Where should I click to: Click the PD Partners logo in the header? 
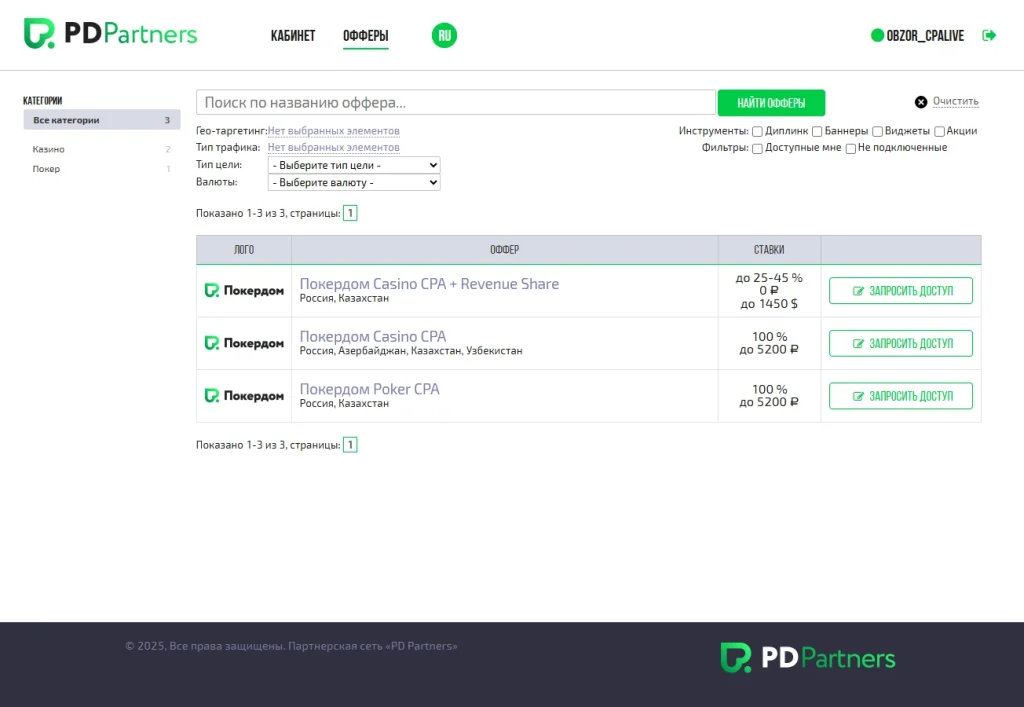click(x=110, y=34)
